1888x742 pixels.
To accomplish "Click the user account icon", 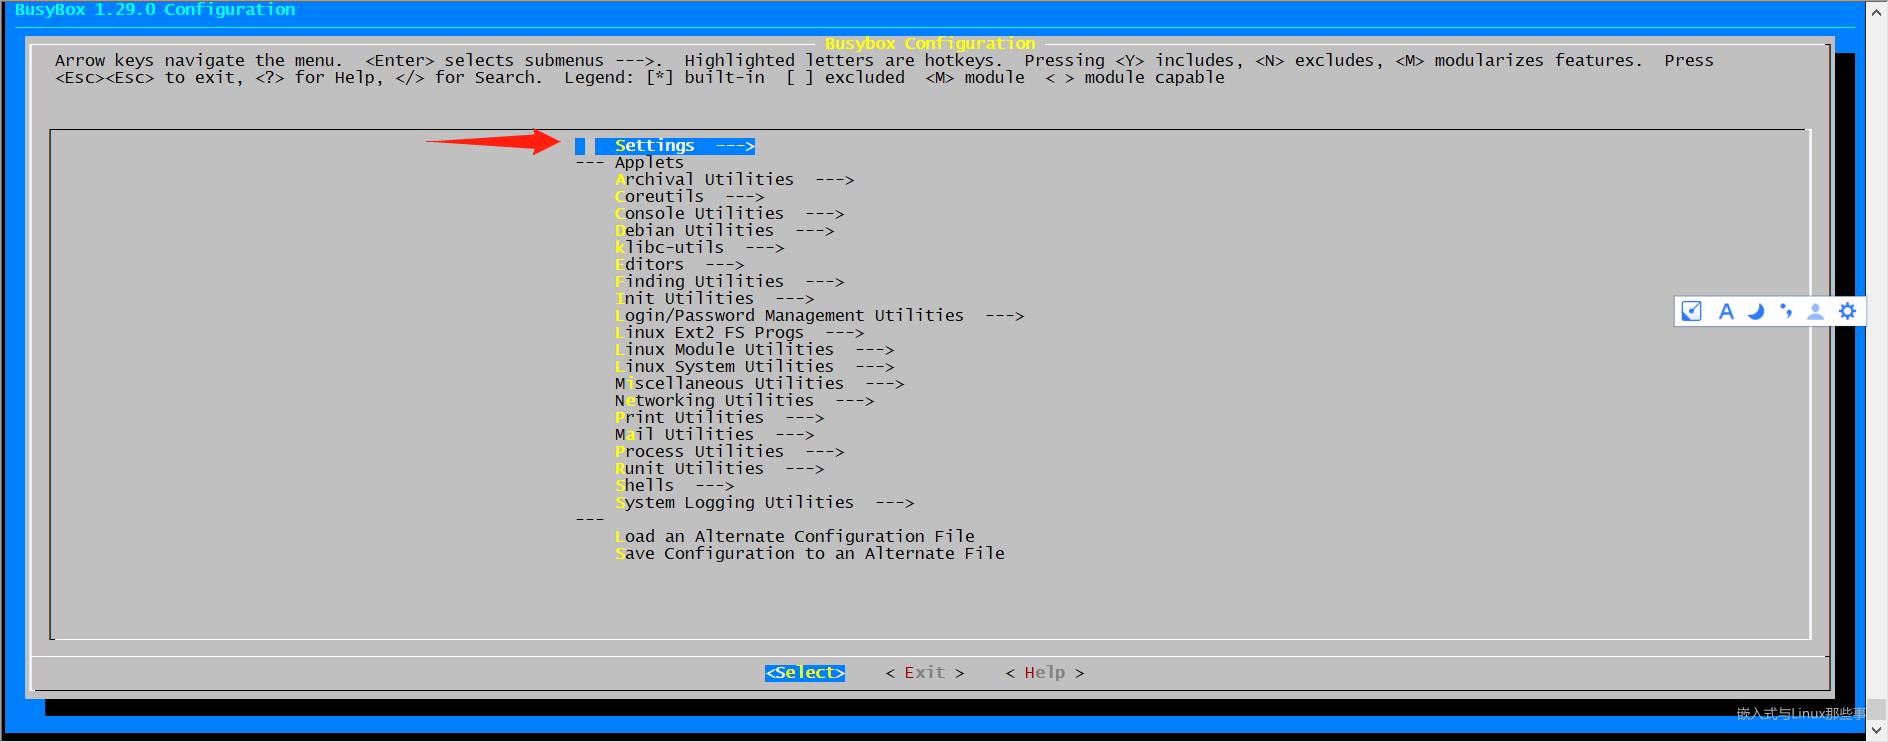I will tap(1815, 311).
